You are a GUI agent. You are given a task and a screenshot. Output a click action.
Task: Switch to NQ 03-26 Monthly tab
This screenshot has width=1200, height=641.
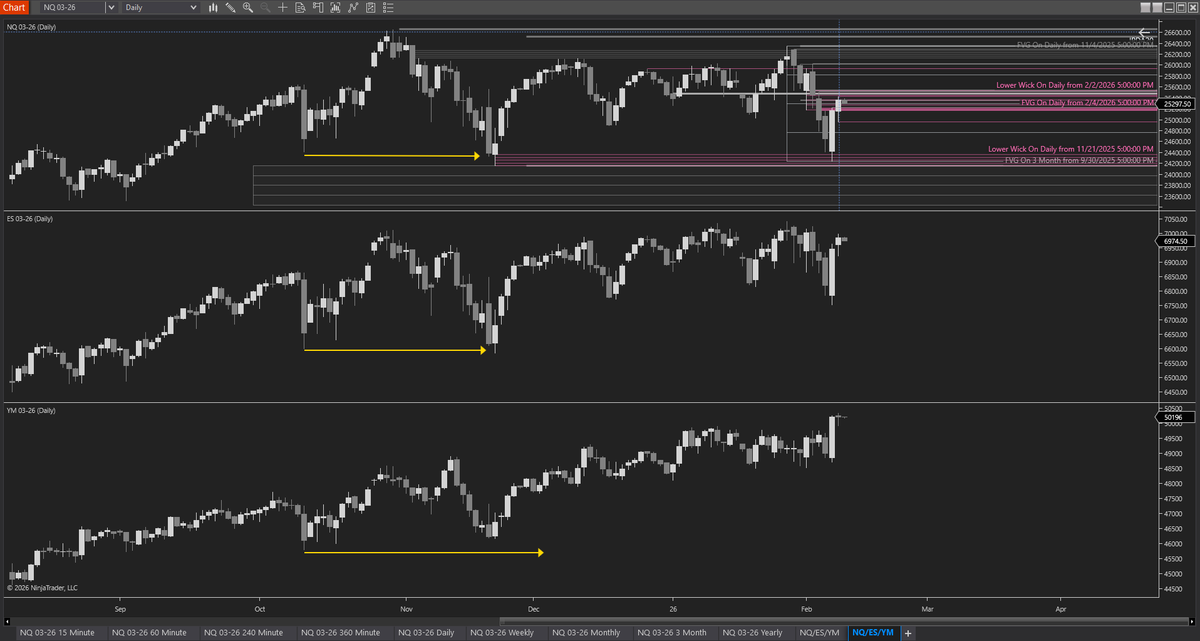pyautogui.click(x=585, y=633)
